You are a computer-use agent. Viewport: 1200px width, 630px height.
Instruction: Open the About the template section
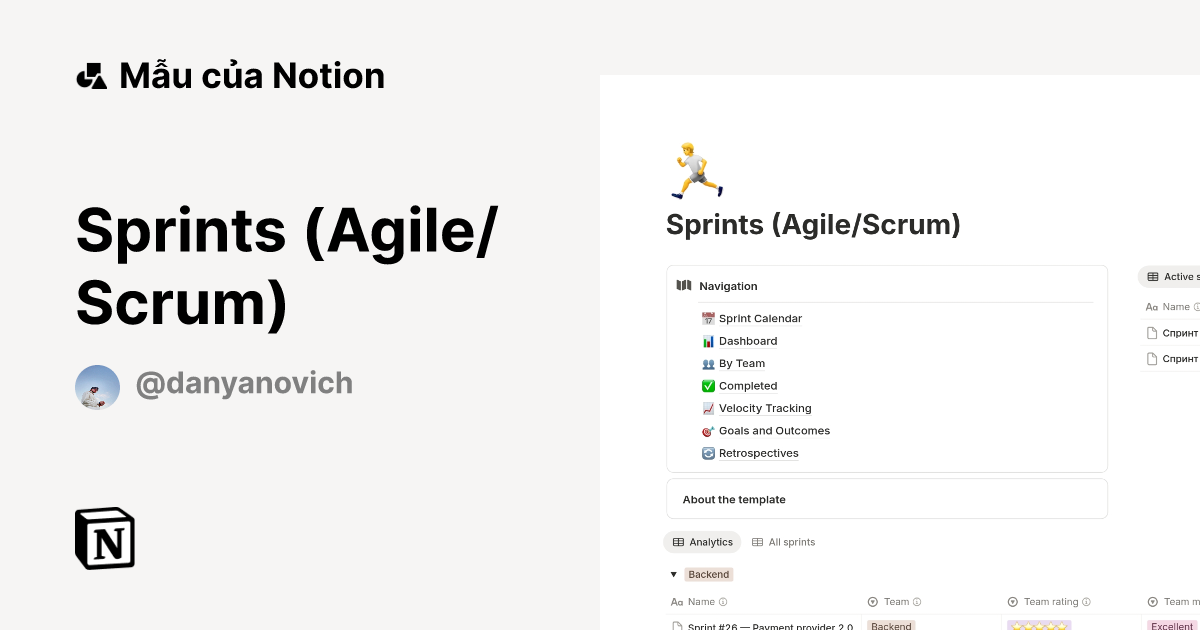coord(734,499)
